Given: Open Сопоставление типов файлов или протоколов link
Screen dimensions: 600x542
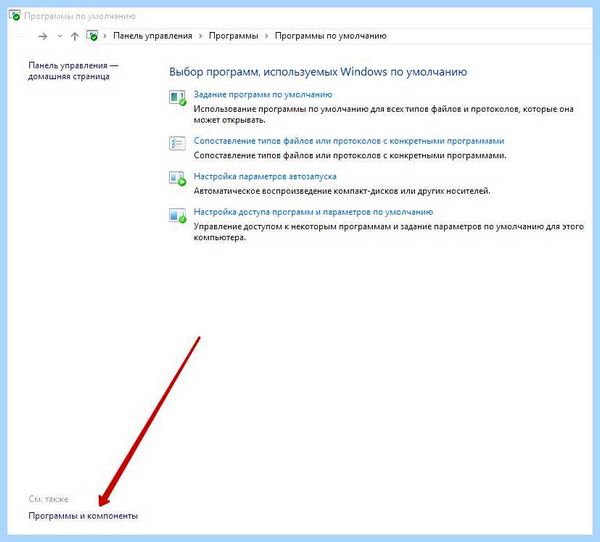Looking at the screenshot, I should 349,141.
